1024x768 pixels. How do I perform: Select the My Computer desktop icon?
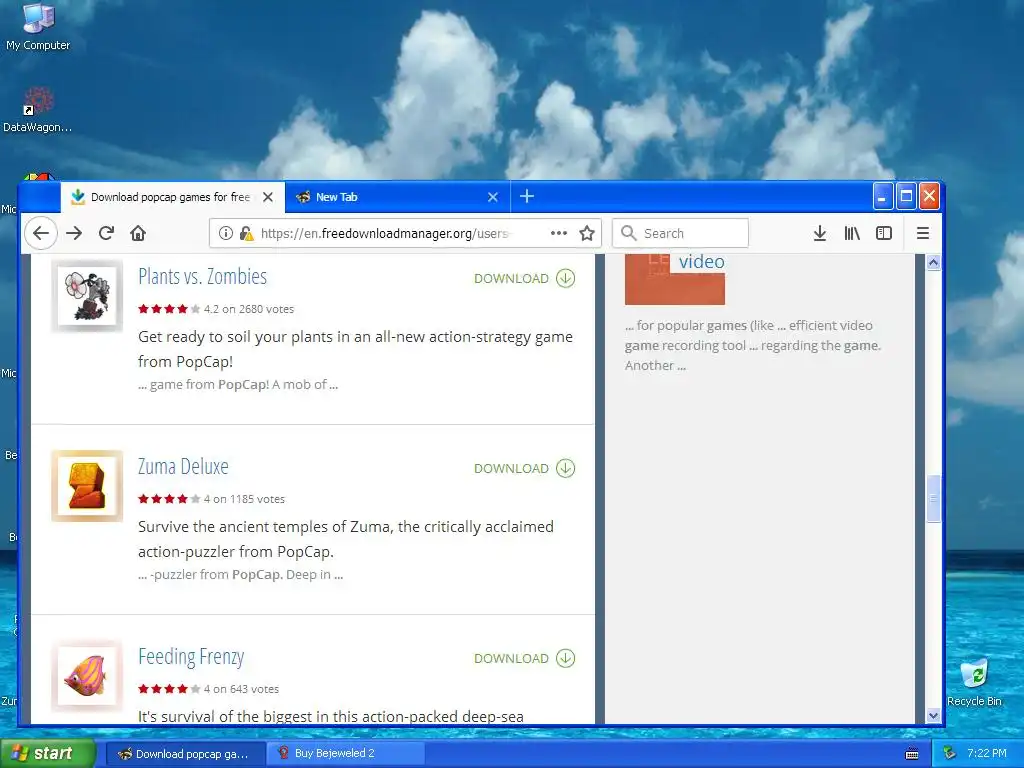(x=38, y=26)
